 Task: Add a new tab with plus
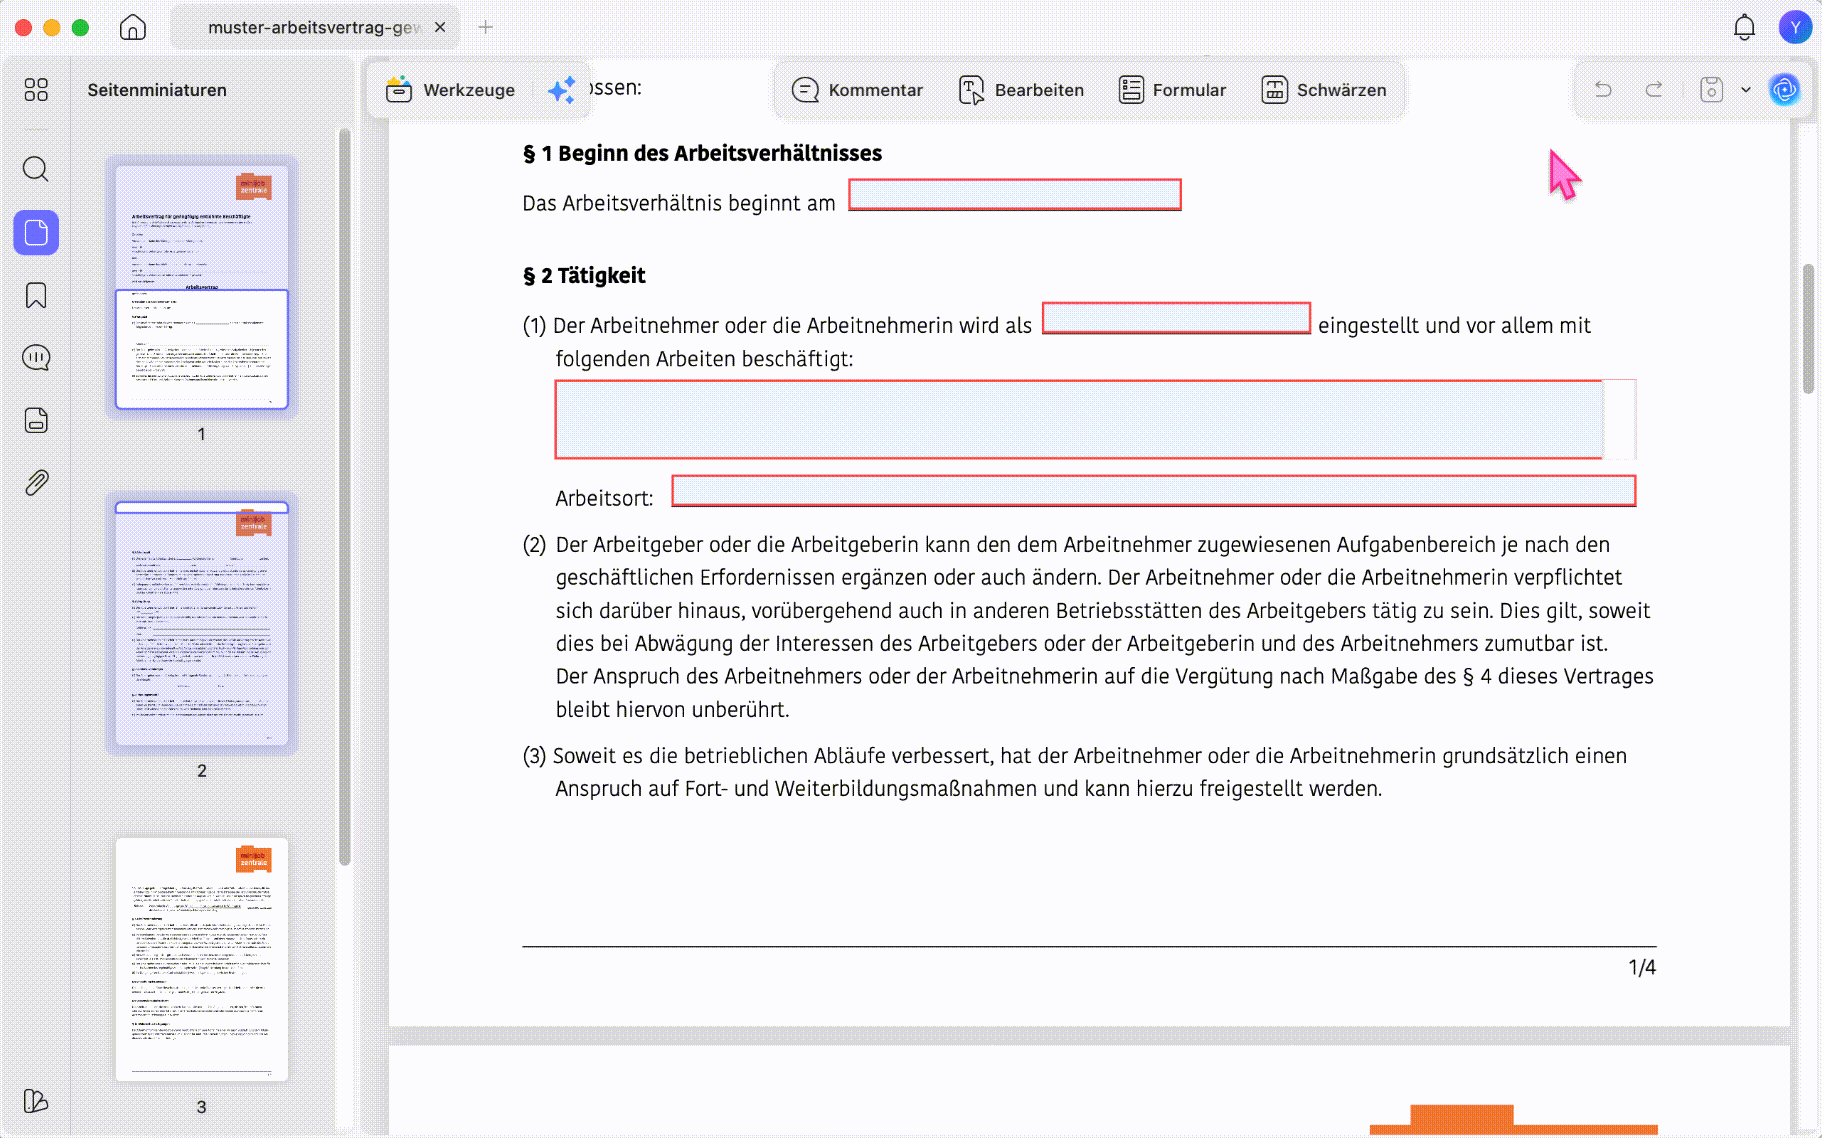[x=486, y=27]
